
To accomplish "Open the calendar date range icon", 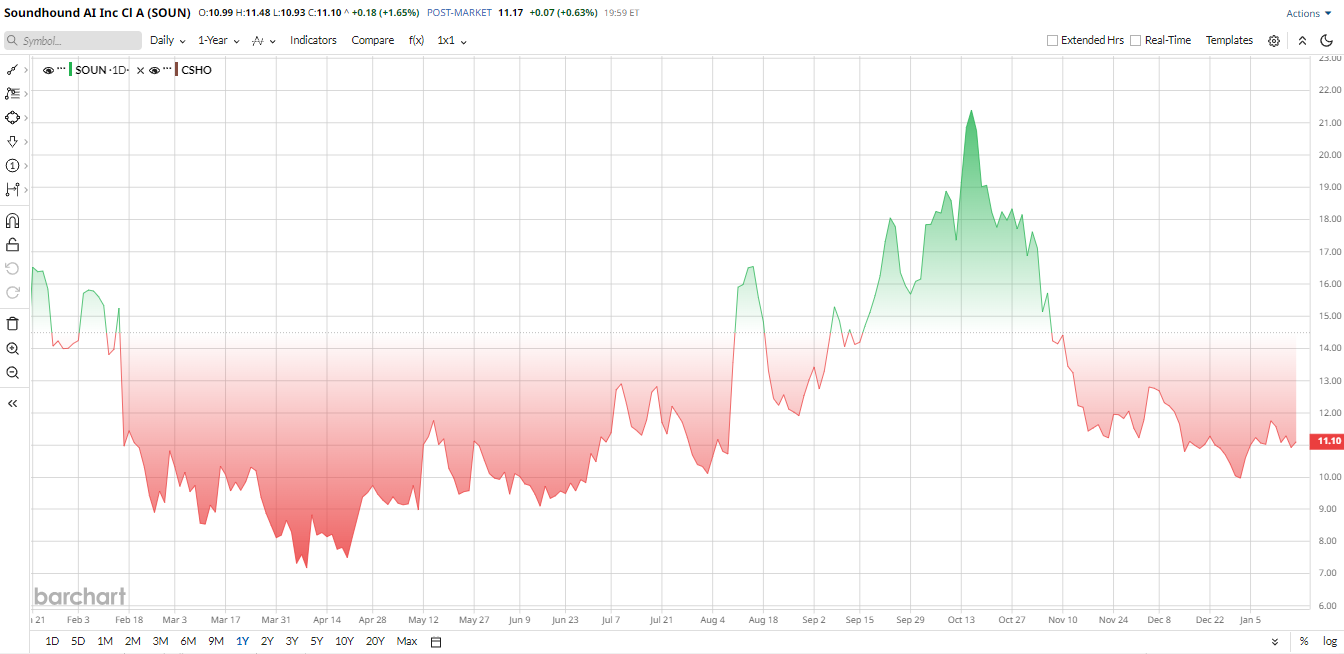I will [436, 641].
